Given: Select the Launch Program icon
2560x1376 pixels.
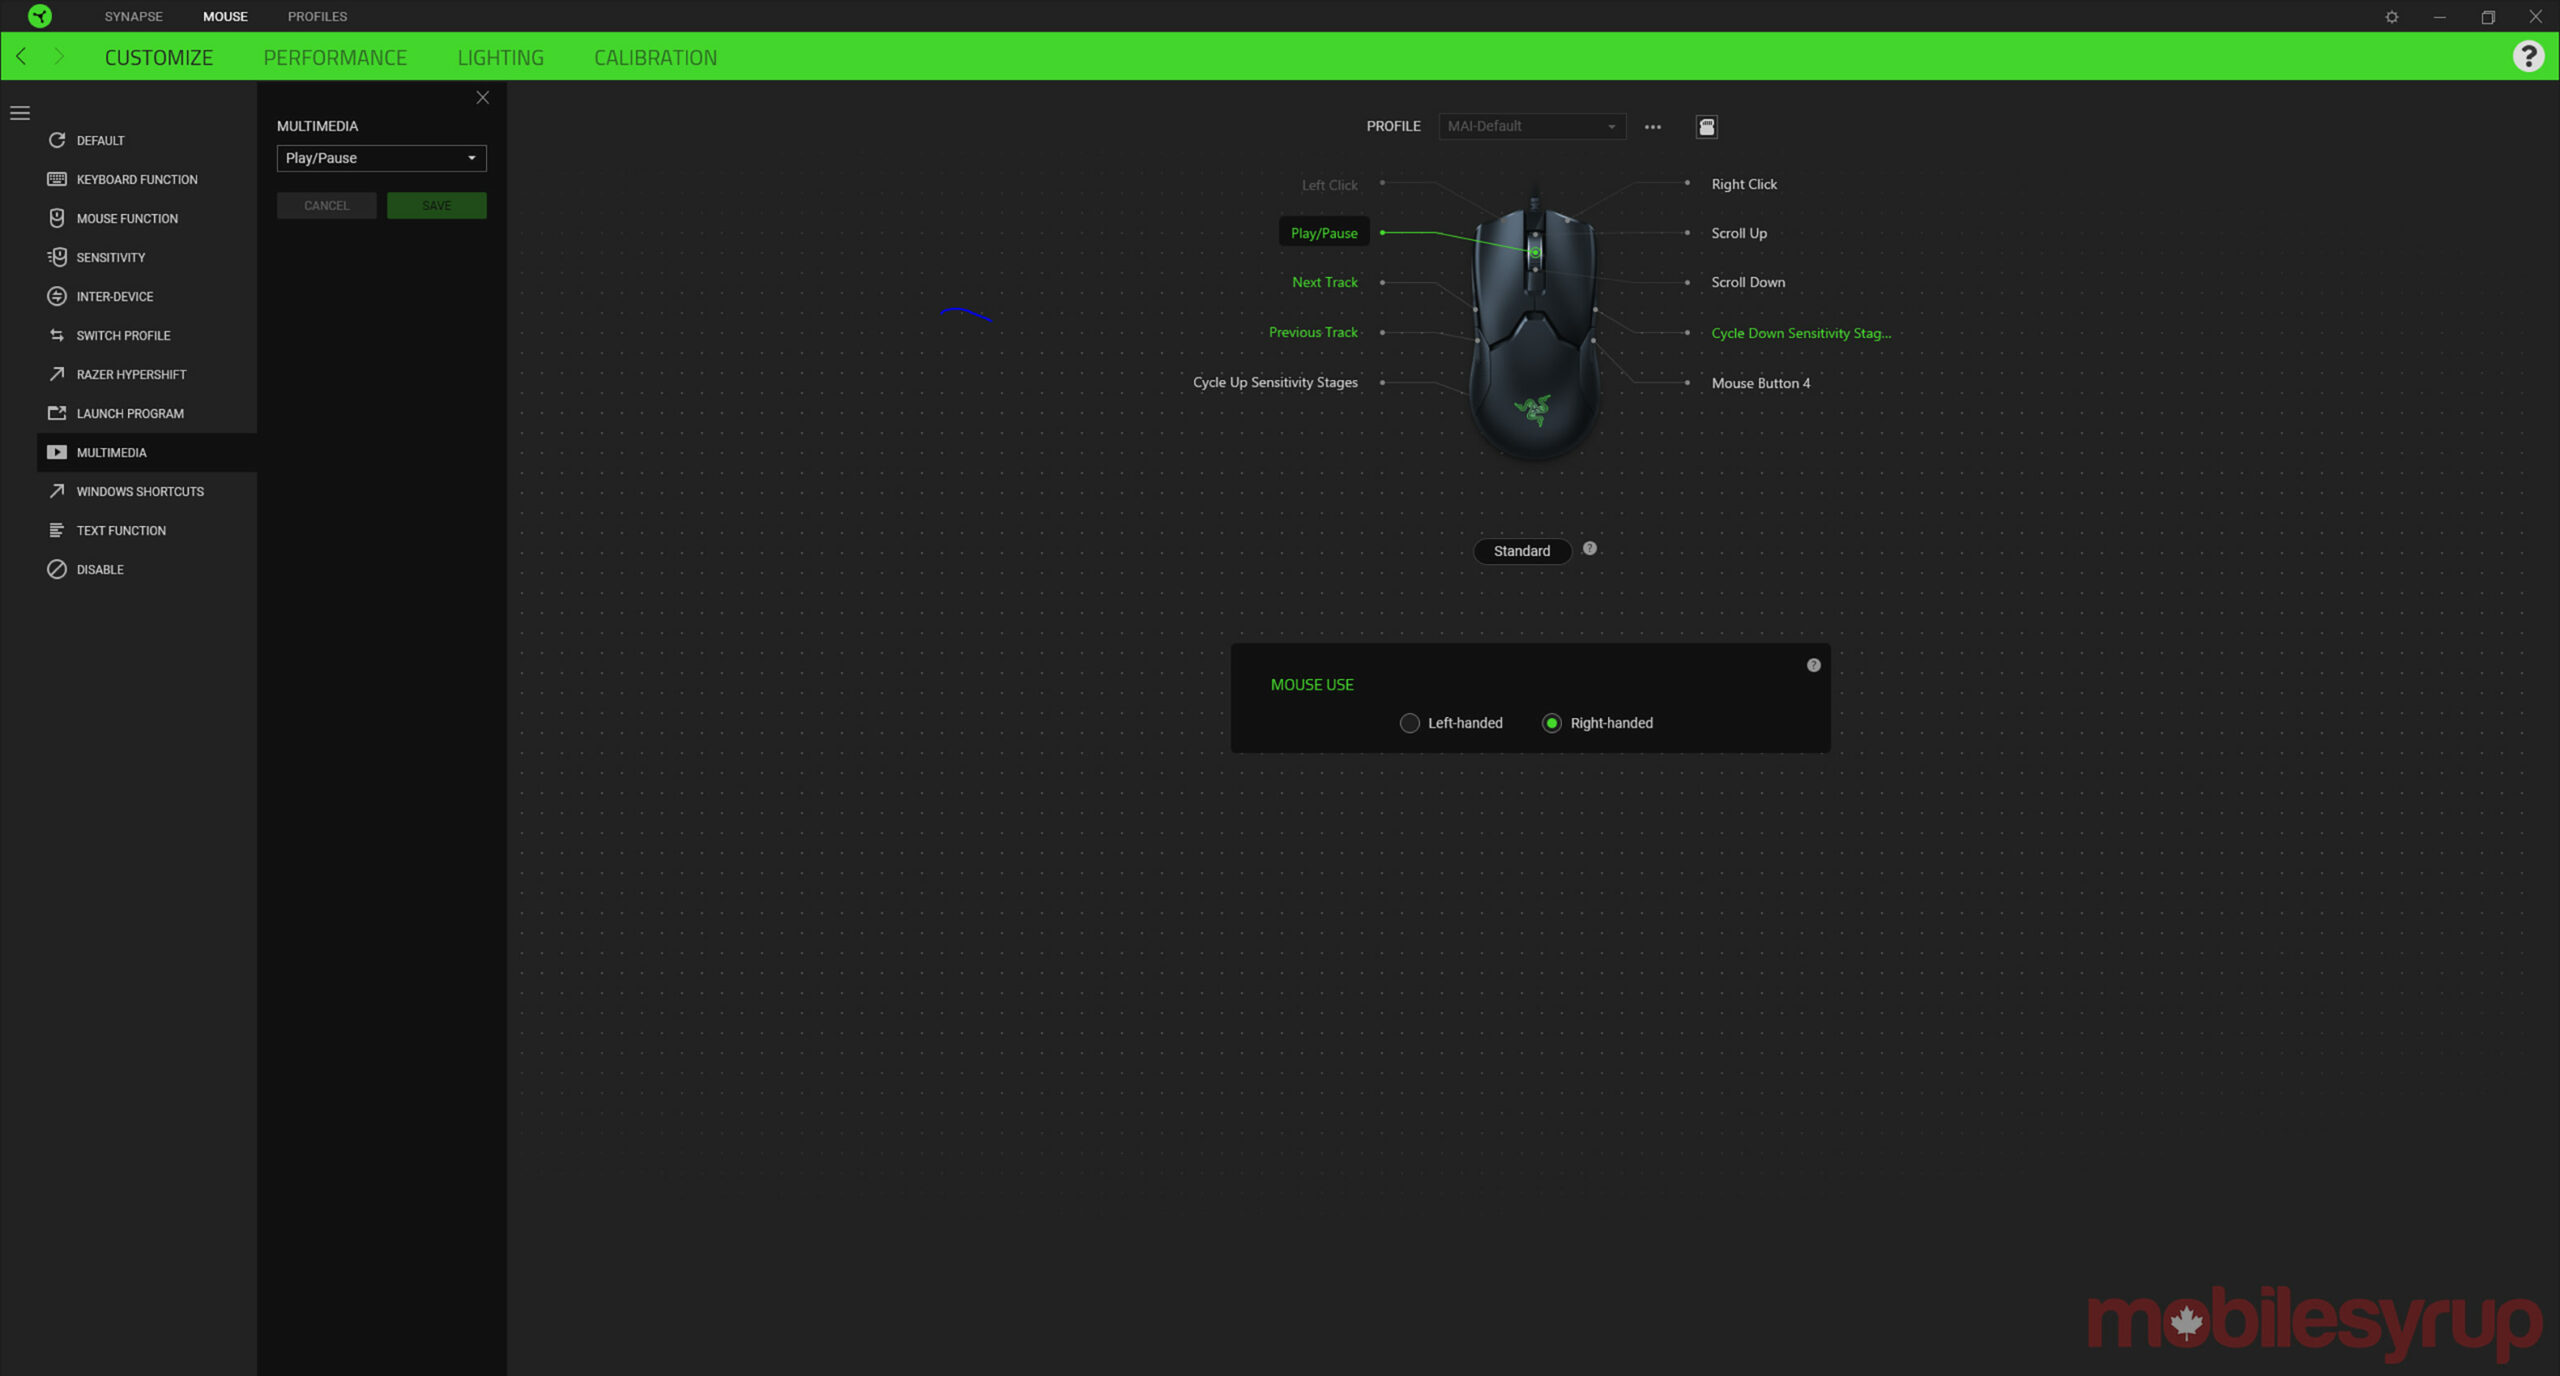Looking at the screenshot, I should (56, 412).
